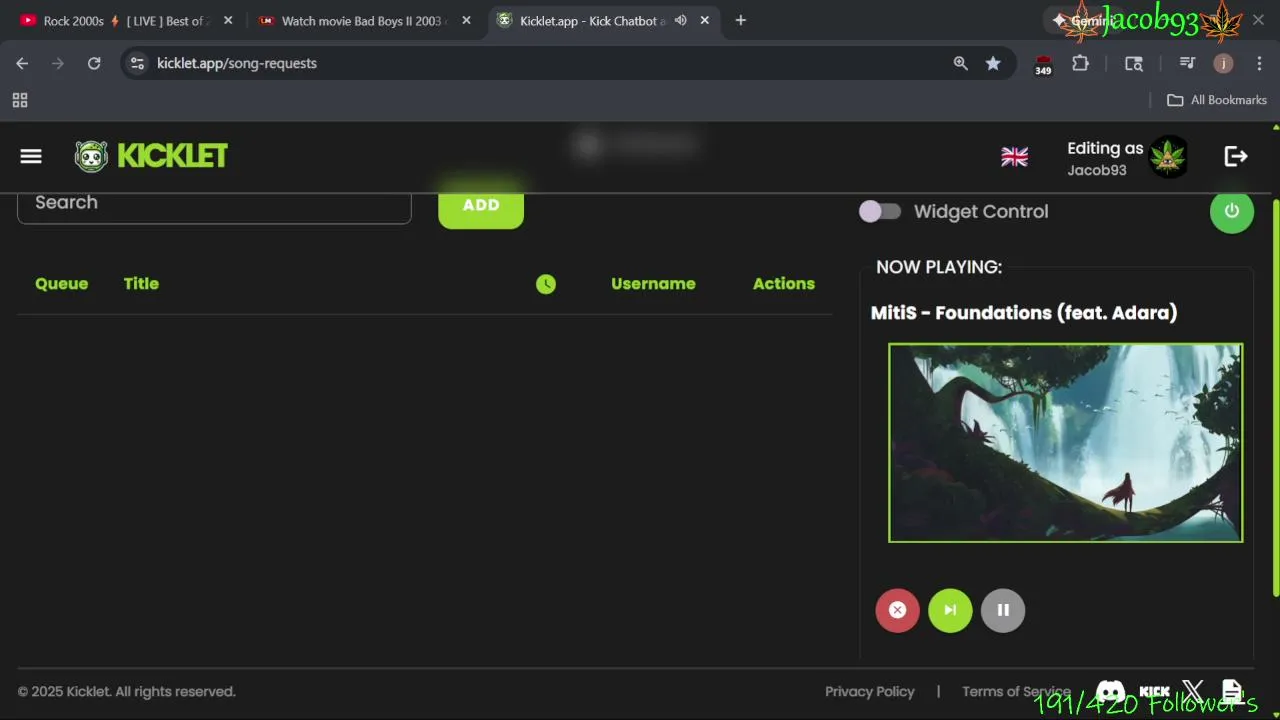Log out with the exit icon

coord(1236,156)
